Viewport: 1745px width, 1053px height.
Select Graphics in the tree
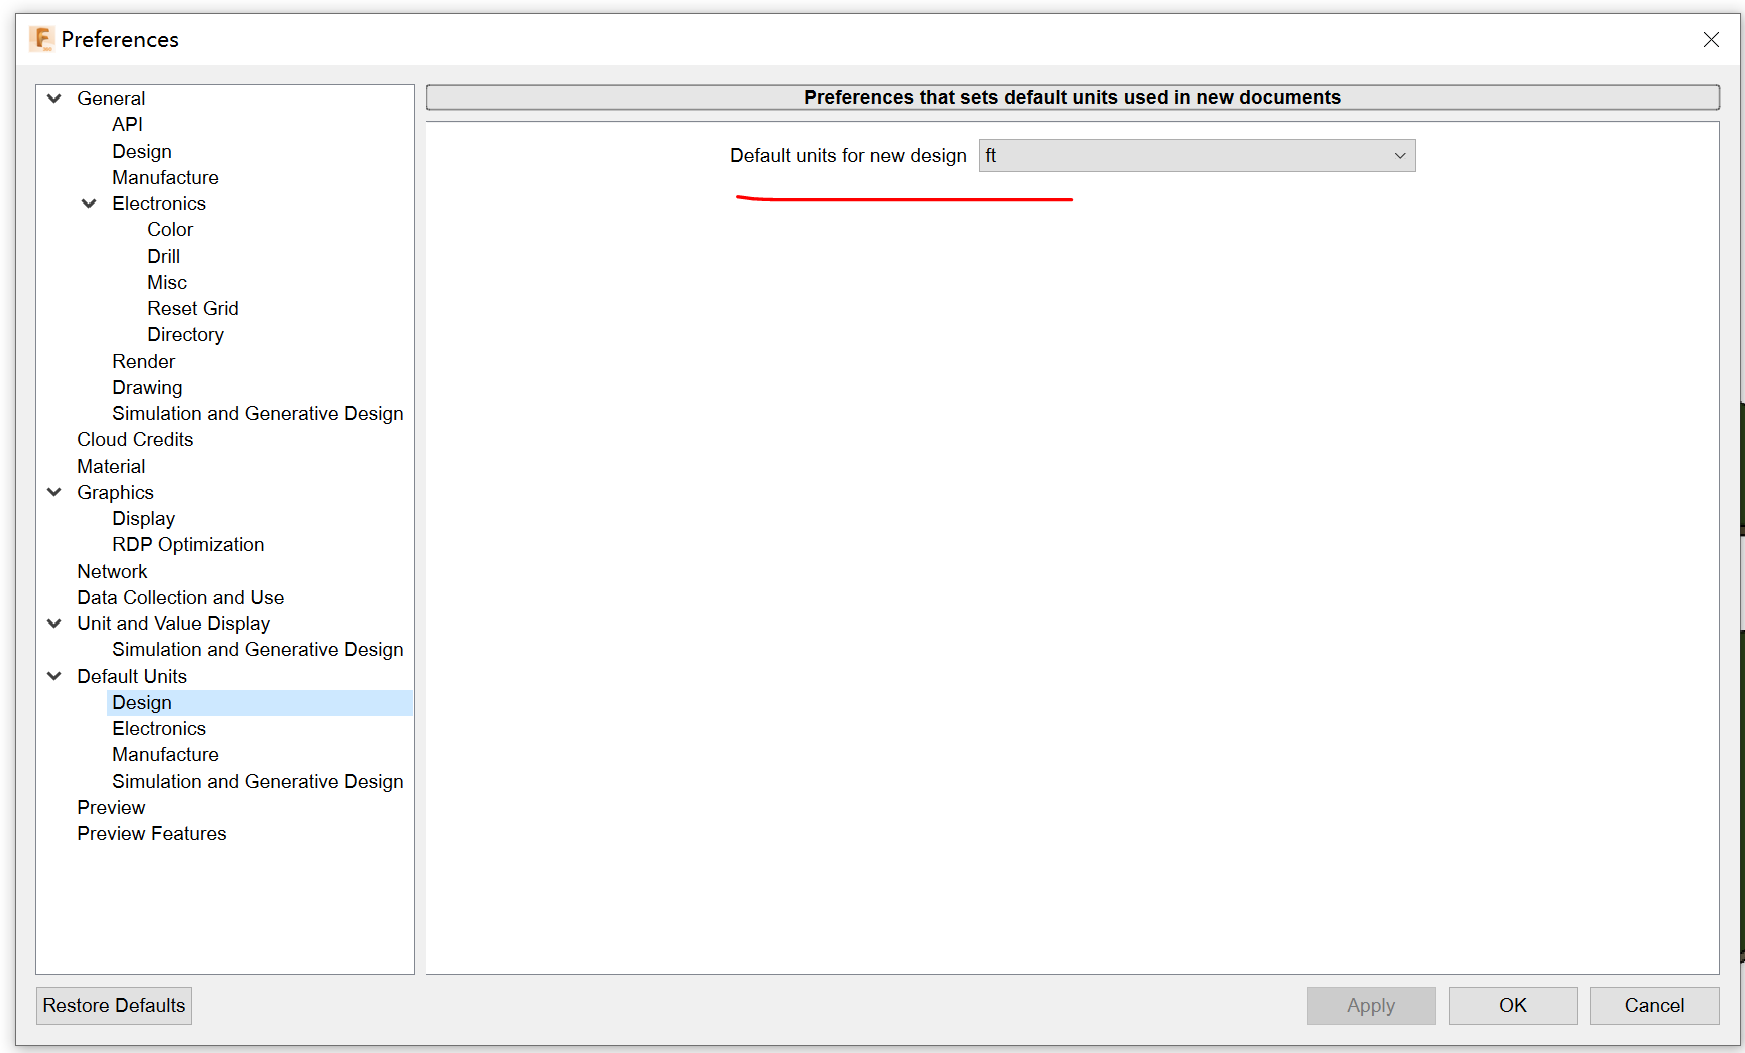(115, 492)
